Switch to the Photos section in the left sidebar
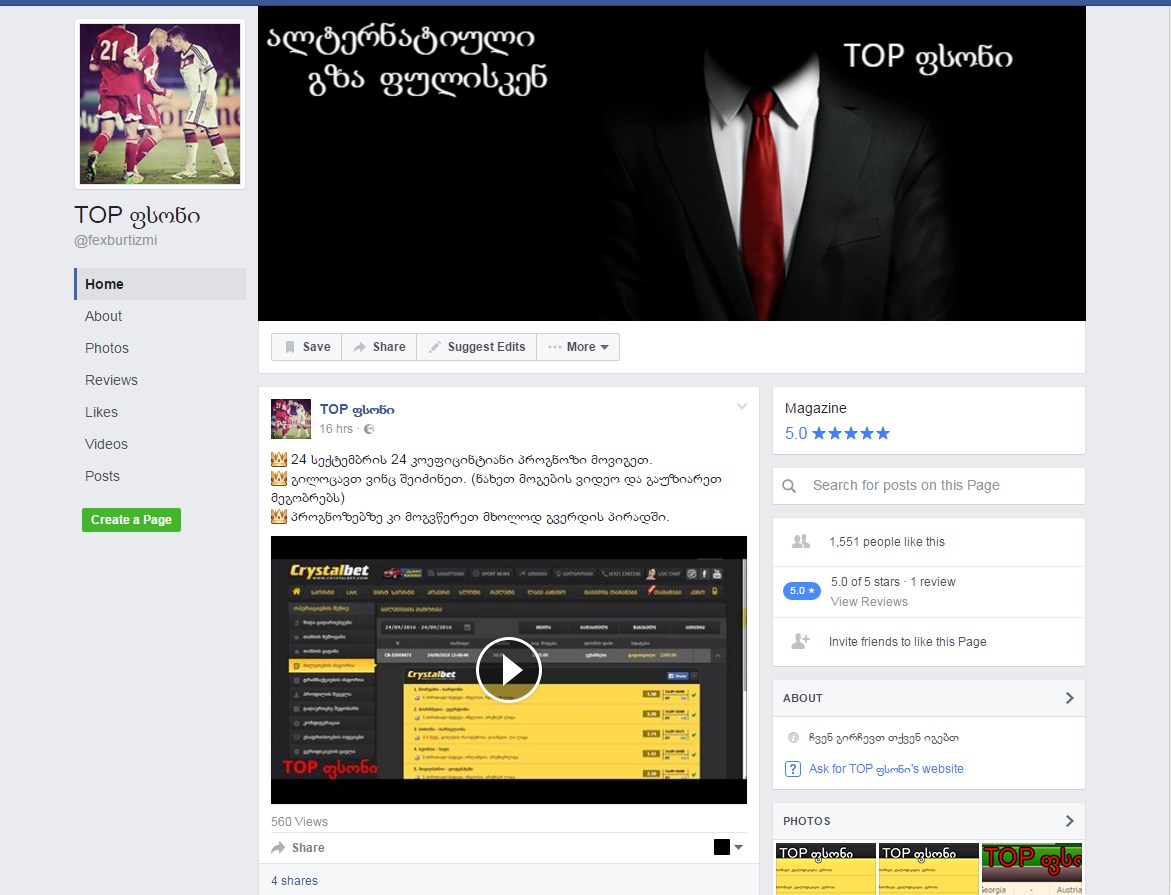 pyautogui.click(x=106, y=348)
